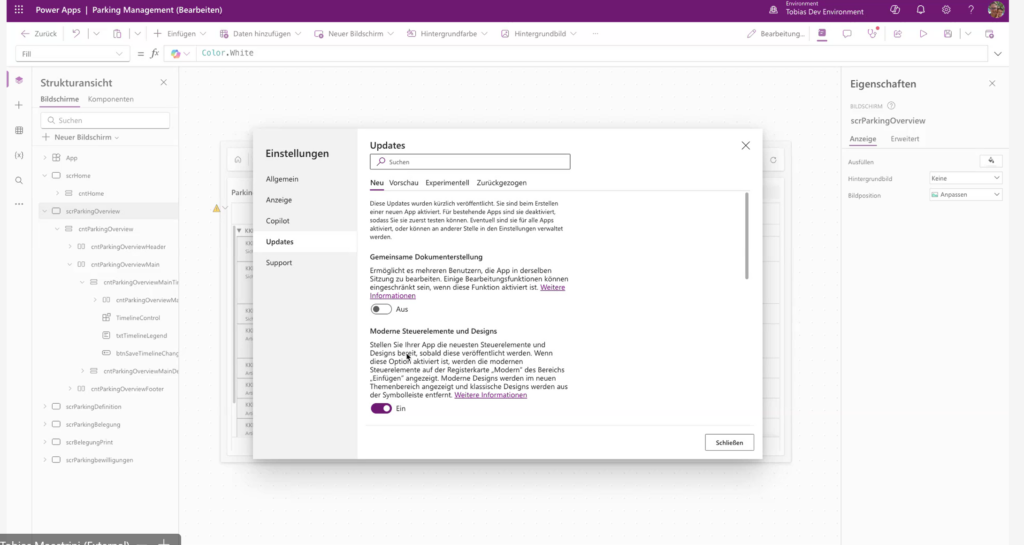This screenshot has height=545, width=1024.
Task: Open the Fill property dropdown
Action: 72,53
